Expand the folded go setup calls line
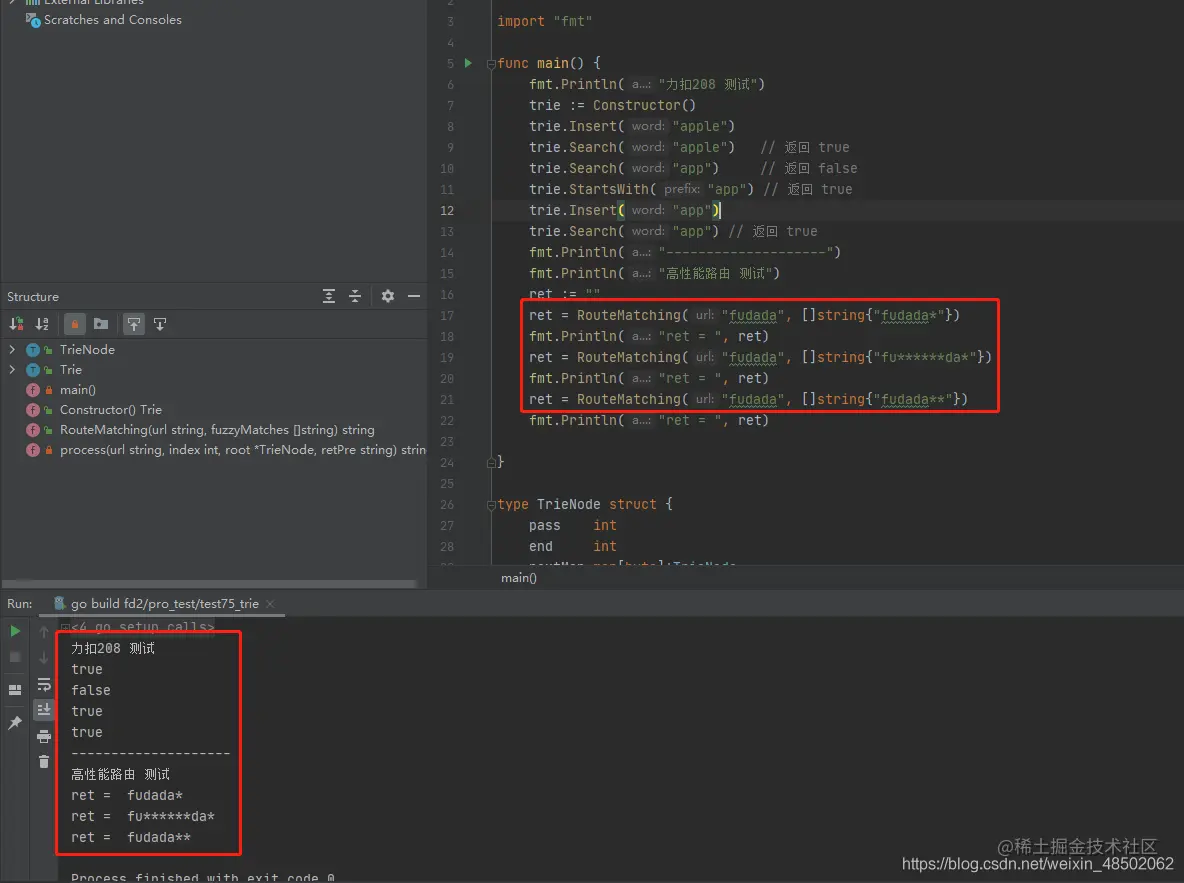Image resolution: width=1184 pixels, height=883 pixels. click(x=66, y=627)
